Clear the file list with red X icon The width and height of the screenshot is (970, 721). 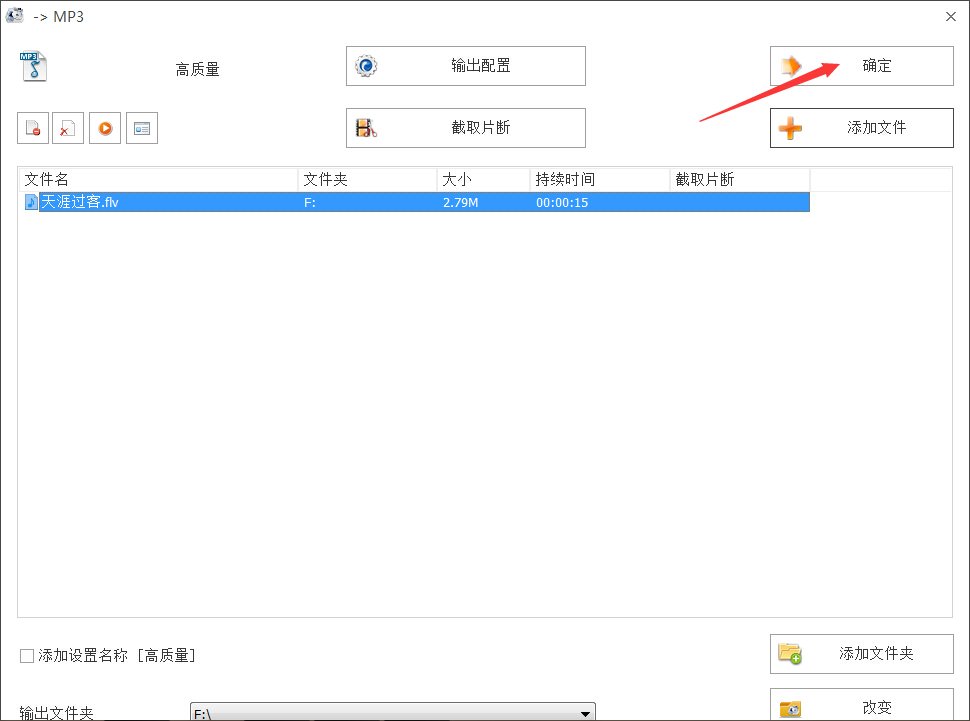point(68,128)
